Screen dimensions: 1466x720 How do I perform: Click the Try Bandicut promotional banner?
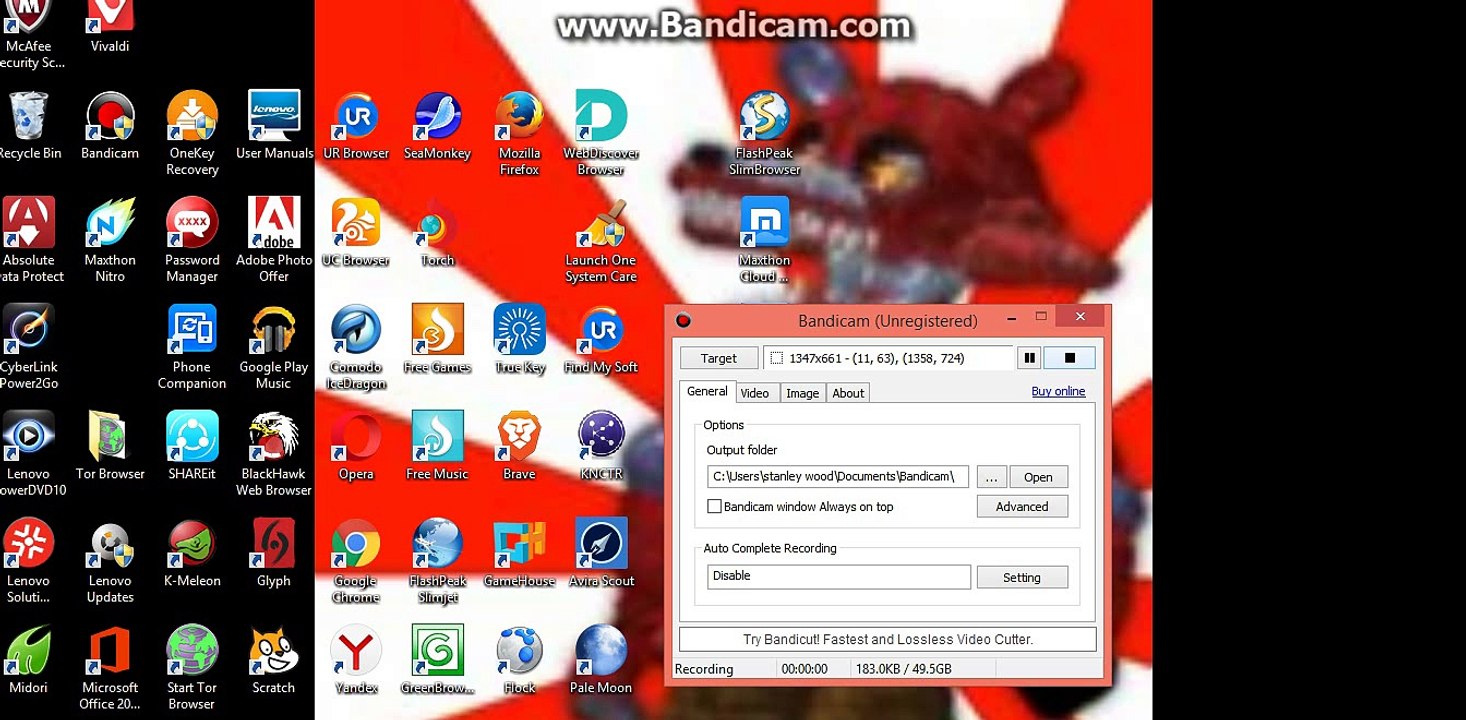click(888, 639)
